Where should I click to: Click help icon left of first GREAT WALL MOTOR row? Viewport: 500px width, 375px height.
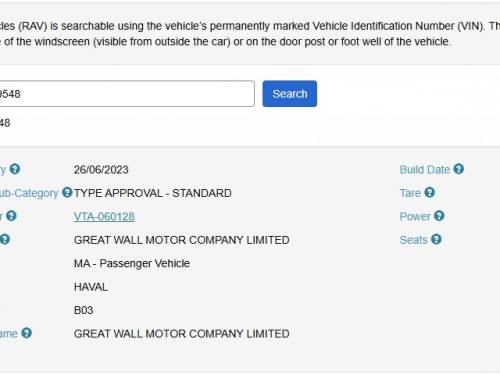5,239
